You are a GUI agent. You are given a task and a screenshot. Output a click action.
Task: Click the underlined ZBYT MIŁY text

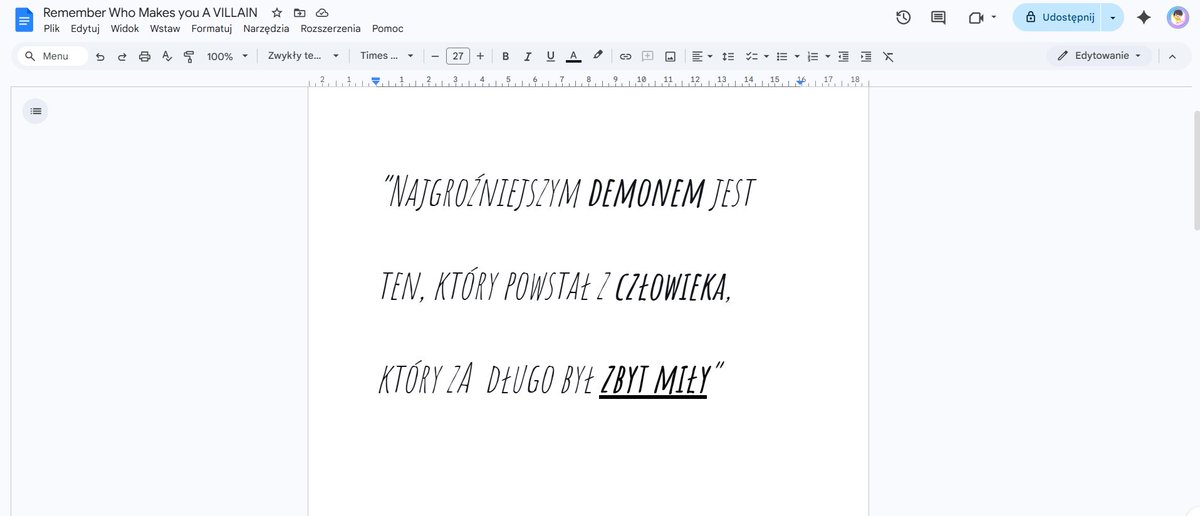click(653, 380)
